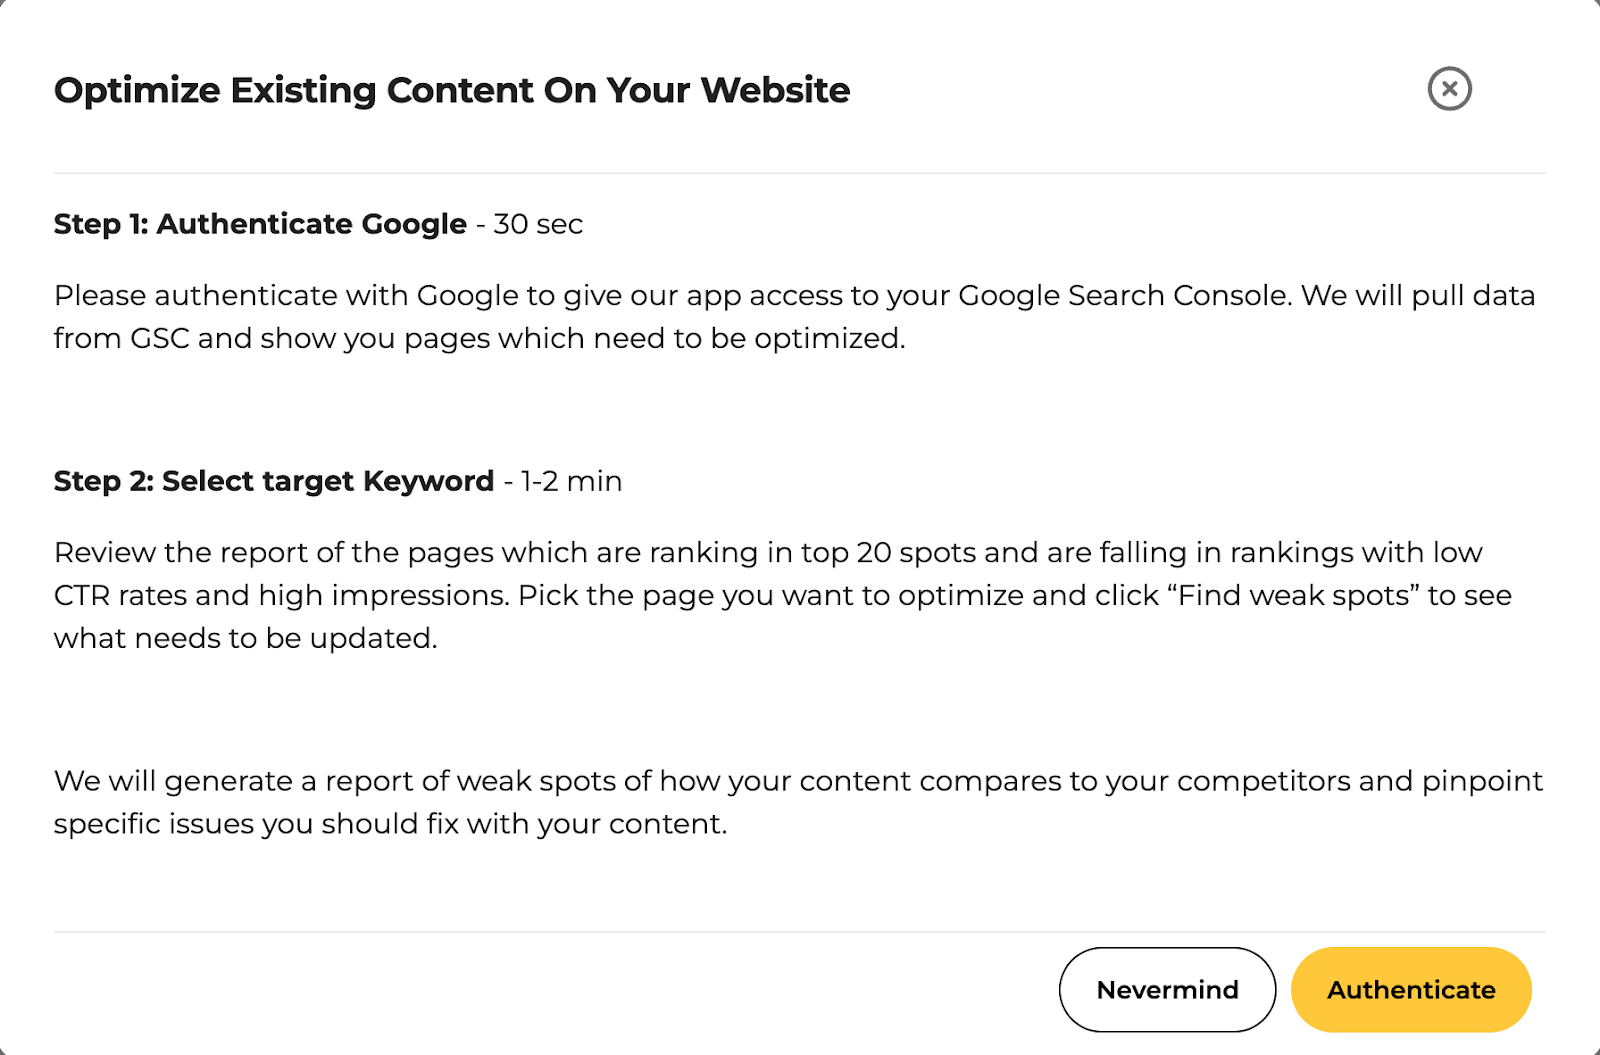The width and height of the screenshot is (1600, 1055).
Task: Click the divider line below the dialog title
Action: pos(800,173)
